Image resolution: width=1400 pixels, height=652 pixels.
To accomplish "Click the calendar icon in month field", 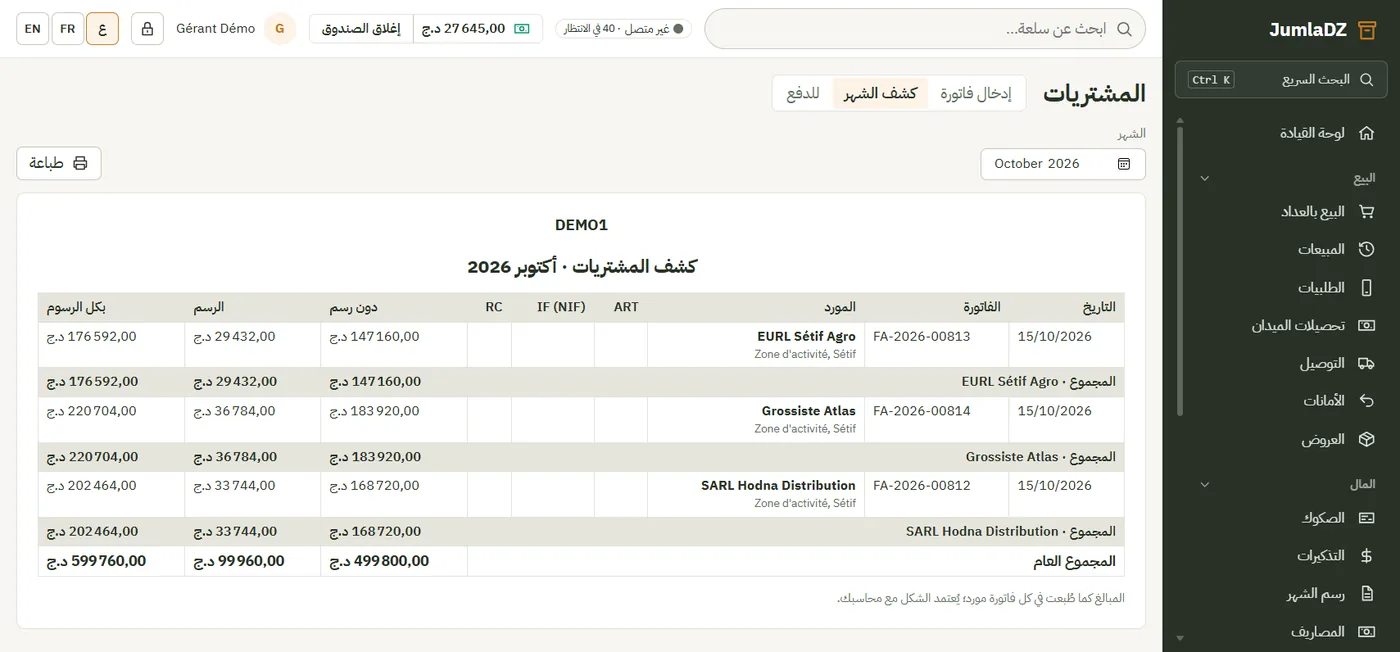I will 1124,164.
